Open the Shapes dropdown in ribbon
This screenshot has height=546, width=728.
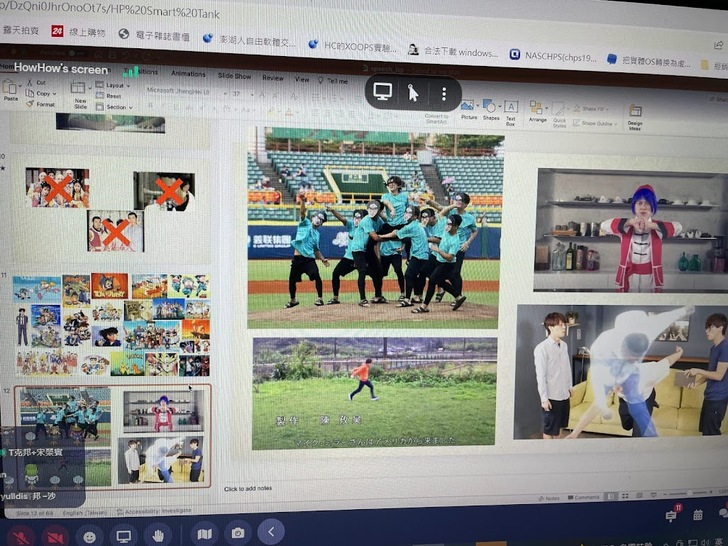pos(490,108)
